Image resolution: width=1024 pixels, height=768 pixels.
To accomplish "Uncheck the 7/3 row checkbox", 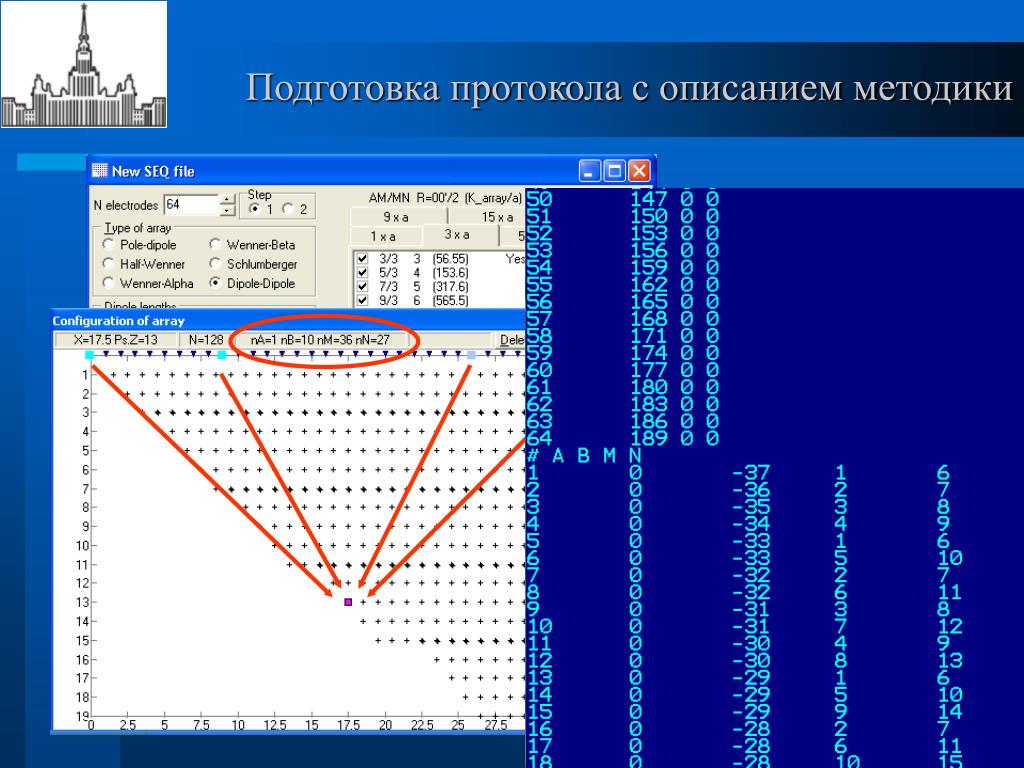I will point(362,286).
